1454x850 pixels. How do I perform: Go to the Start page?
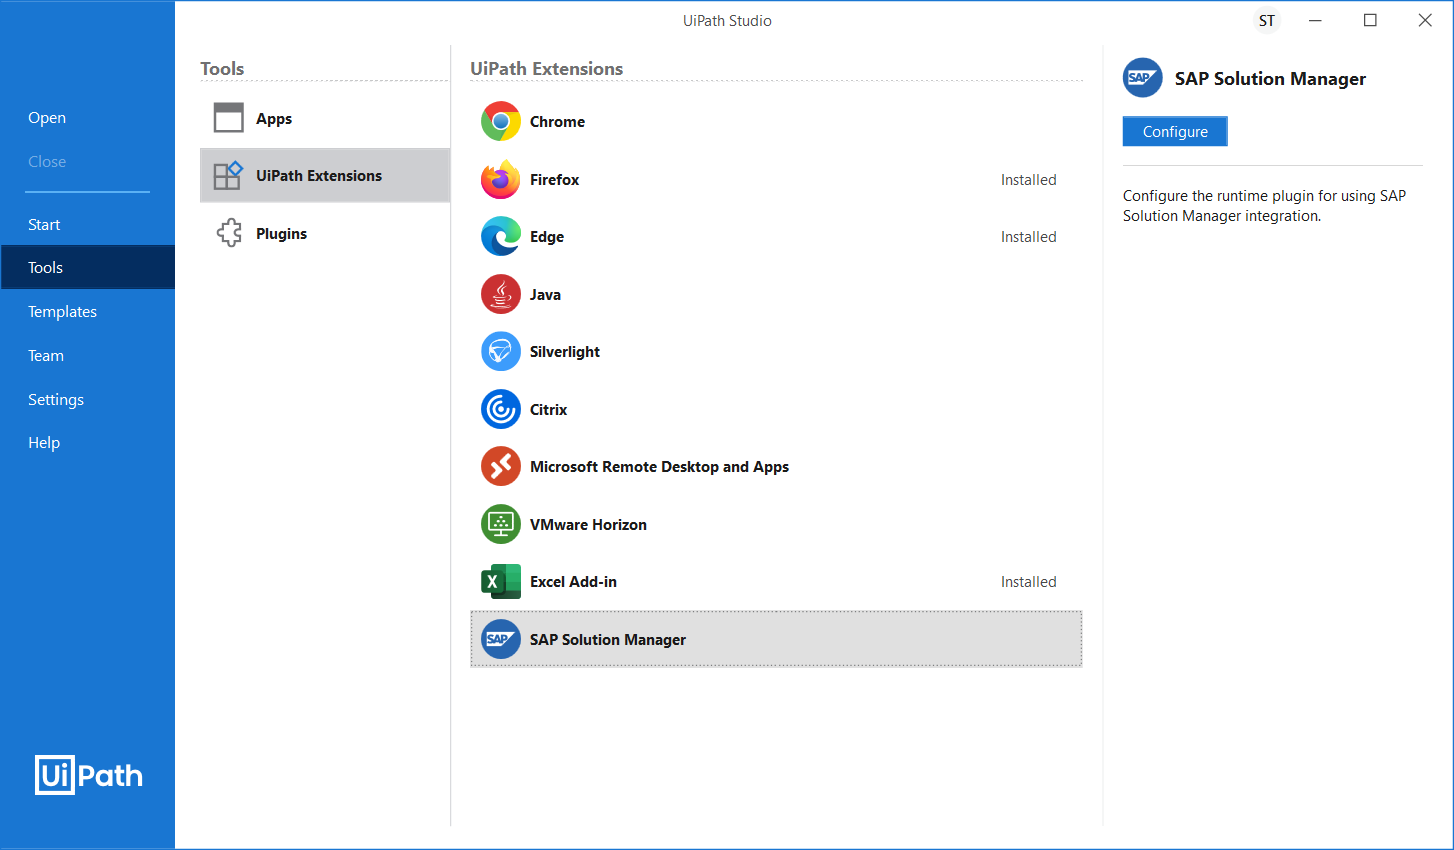[44, 225]
